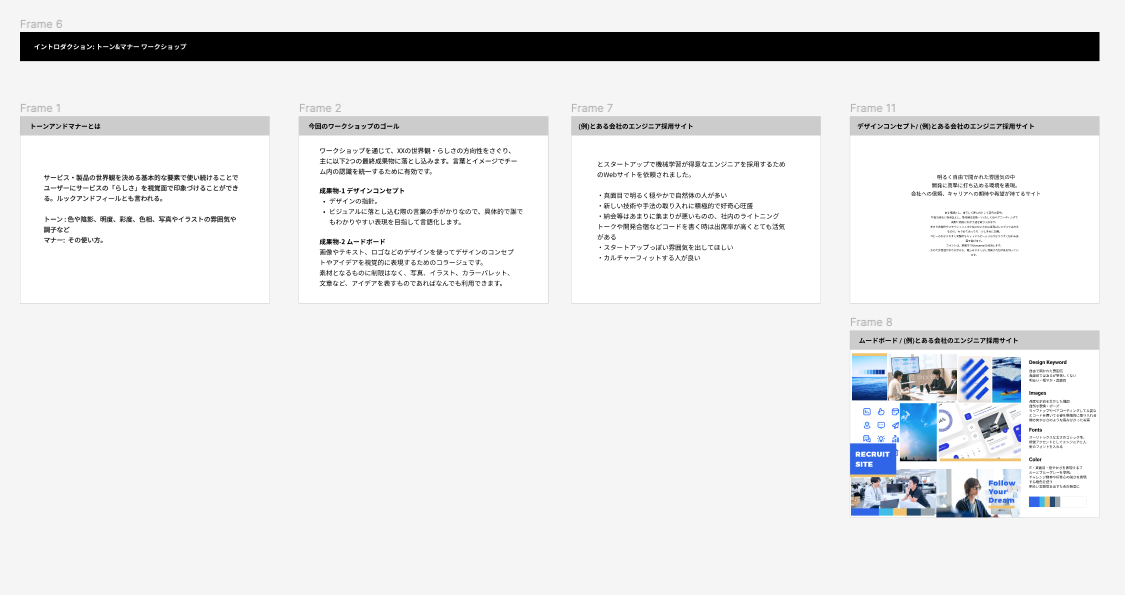1125x595 pixels.
Task: Select the person icon in the moodboard icon grid
Action: 867,425
